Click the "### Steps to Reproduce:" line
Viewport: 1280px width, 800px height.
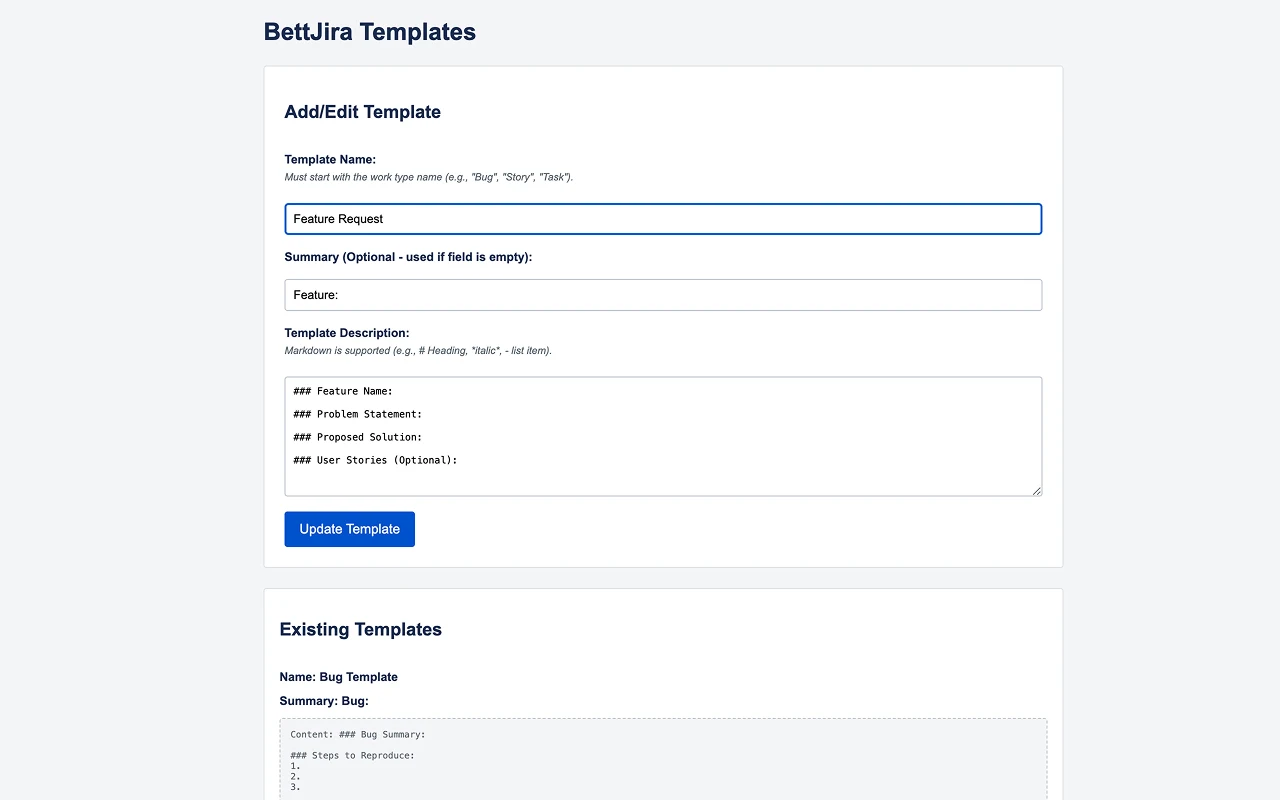click(352, 755)
